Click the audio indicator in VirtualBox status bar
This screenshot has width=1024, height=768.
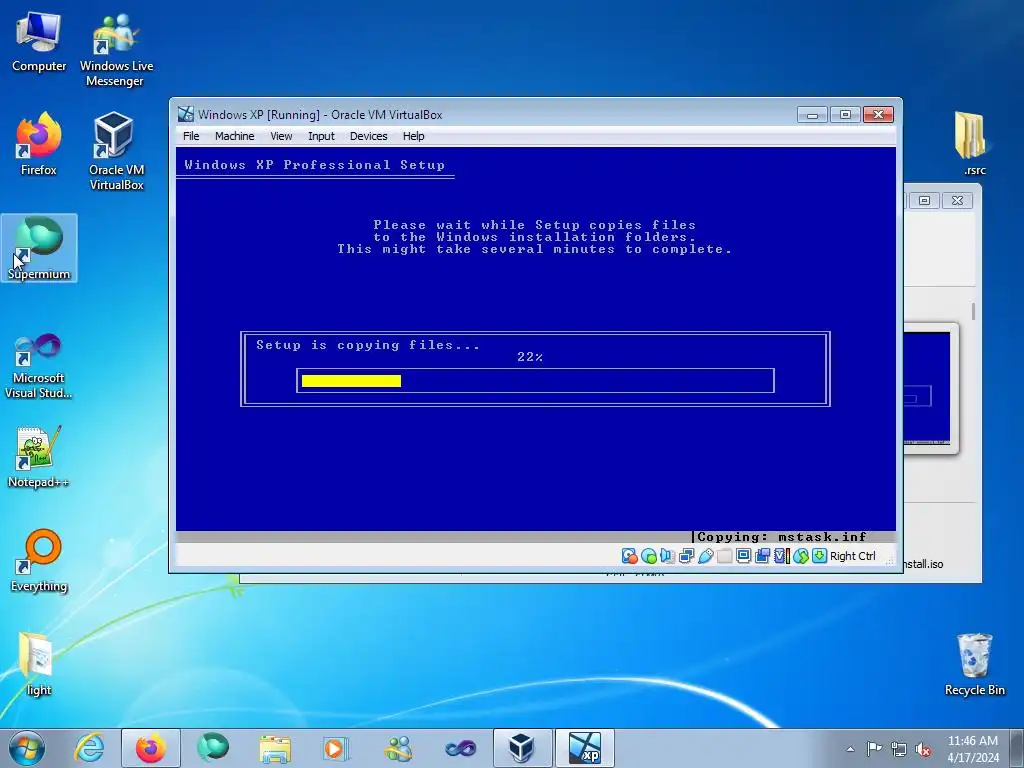pyautogui.click(x=667, y=556)
